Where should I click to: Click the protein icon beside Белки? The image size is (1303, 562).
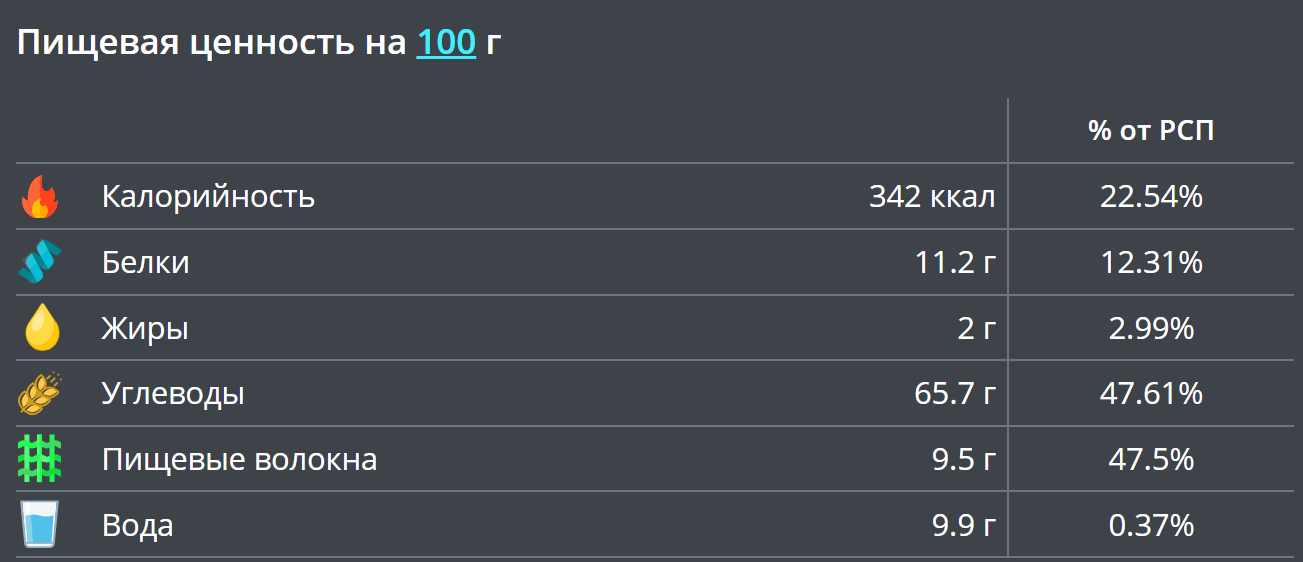pyautogui.click(x=40, y=262)
